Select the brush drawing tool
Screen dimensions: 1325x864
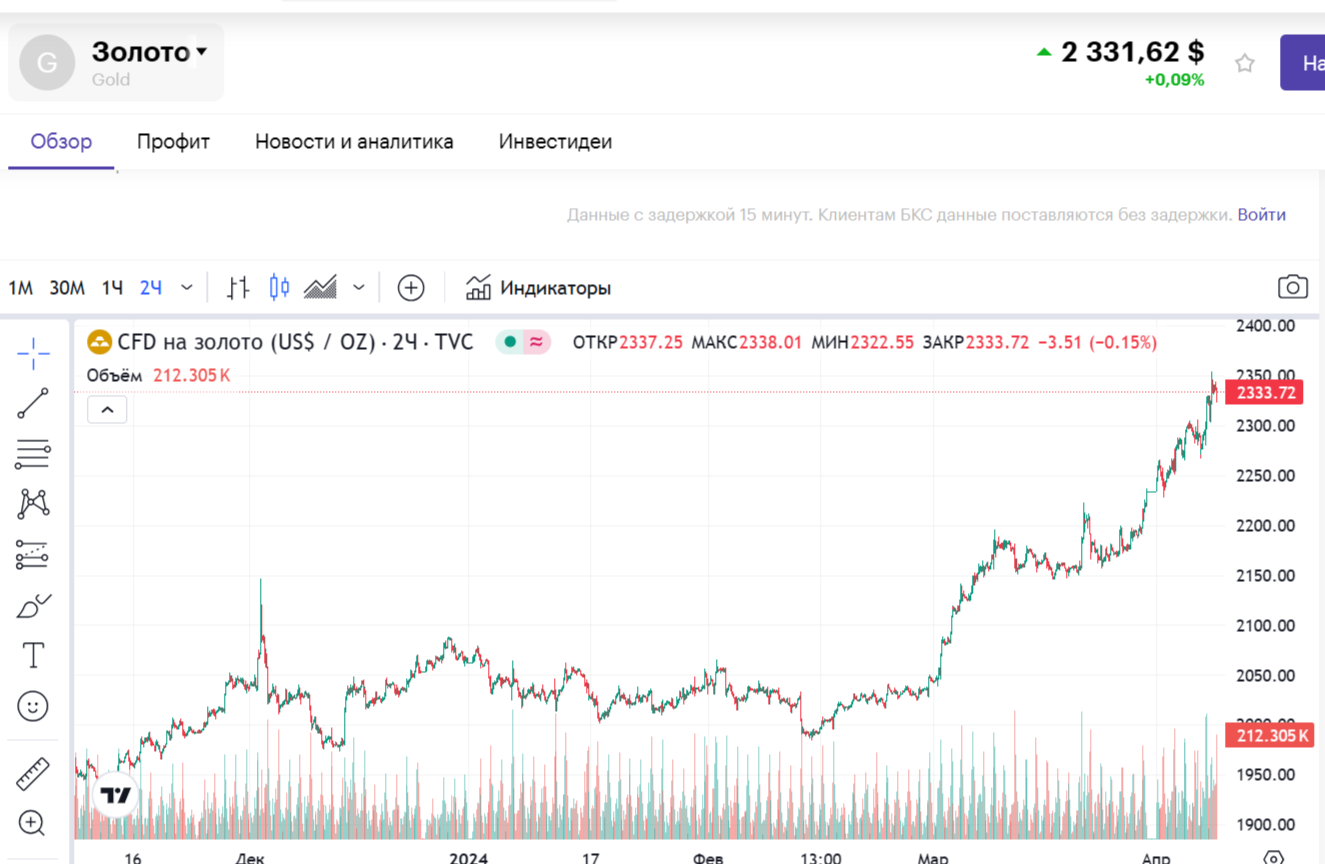pyautogui.click(x=33, y=606)
